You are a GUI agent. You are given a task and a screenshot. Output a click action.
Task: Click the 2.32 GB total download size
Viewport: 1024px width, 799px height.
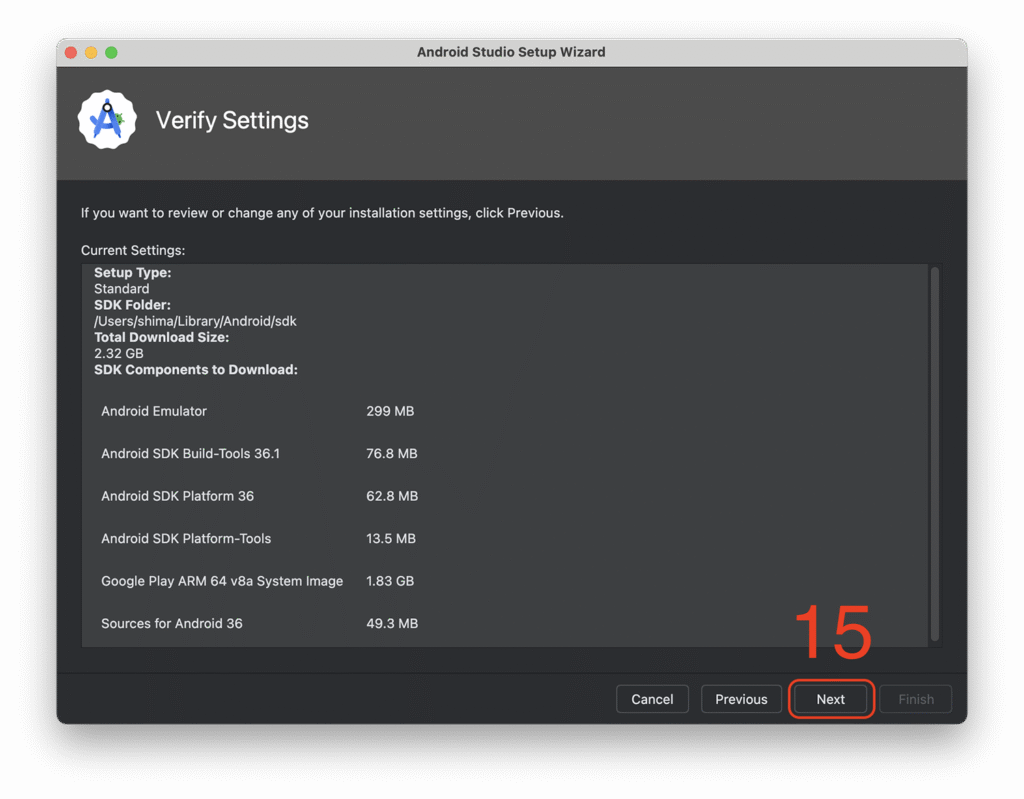tap(118, 353)
